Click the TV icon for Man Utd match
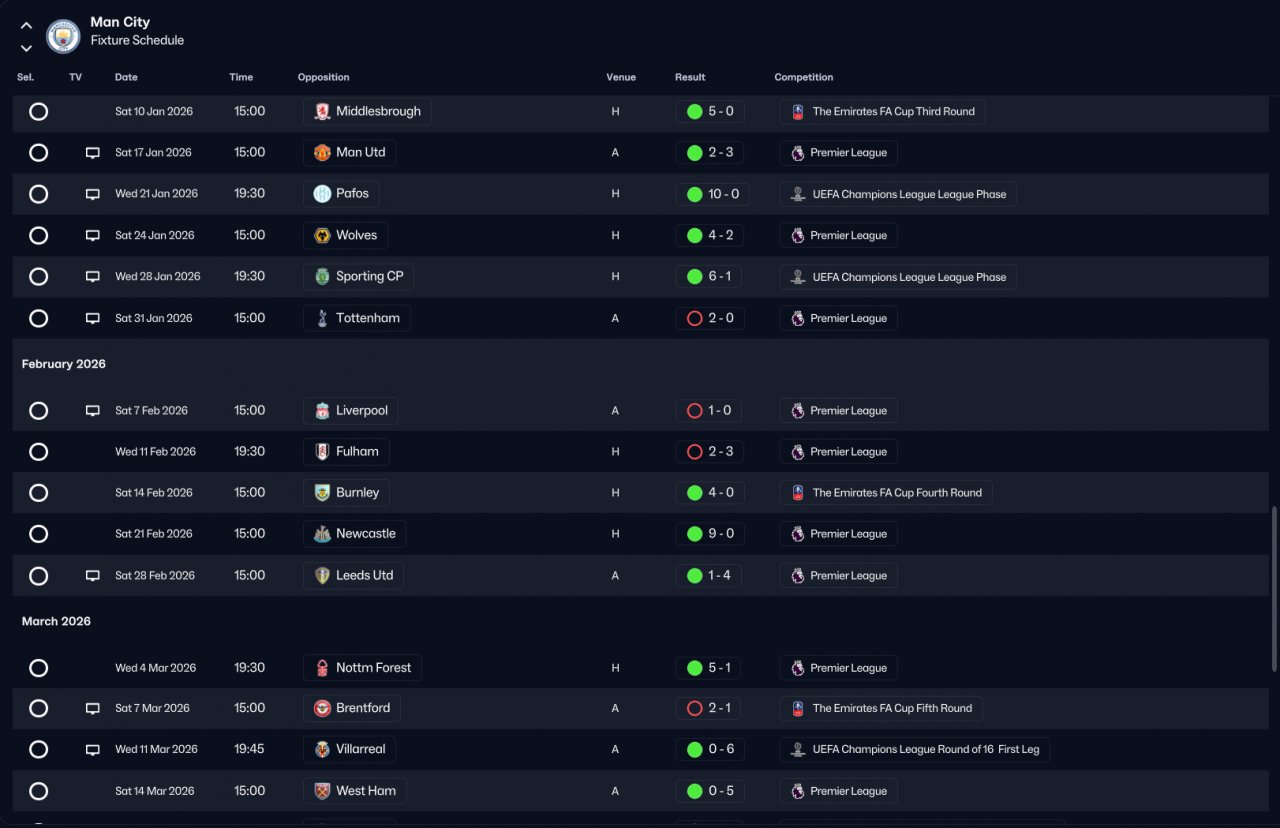The height and width of the screenshot is (828, 1280). (x=92, y=153)
